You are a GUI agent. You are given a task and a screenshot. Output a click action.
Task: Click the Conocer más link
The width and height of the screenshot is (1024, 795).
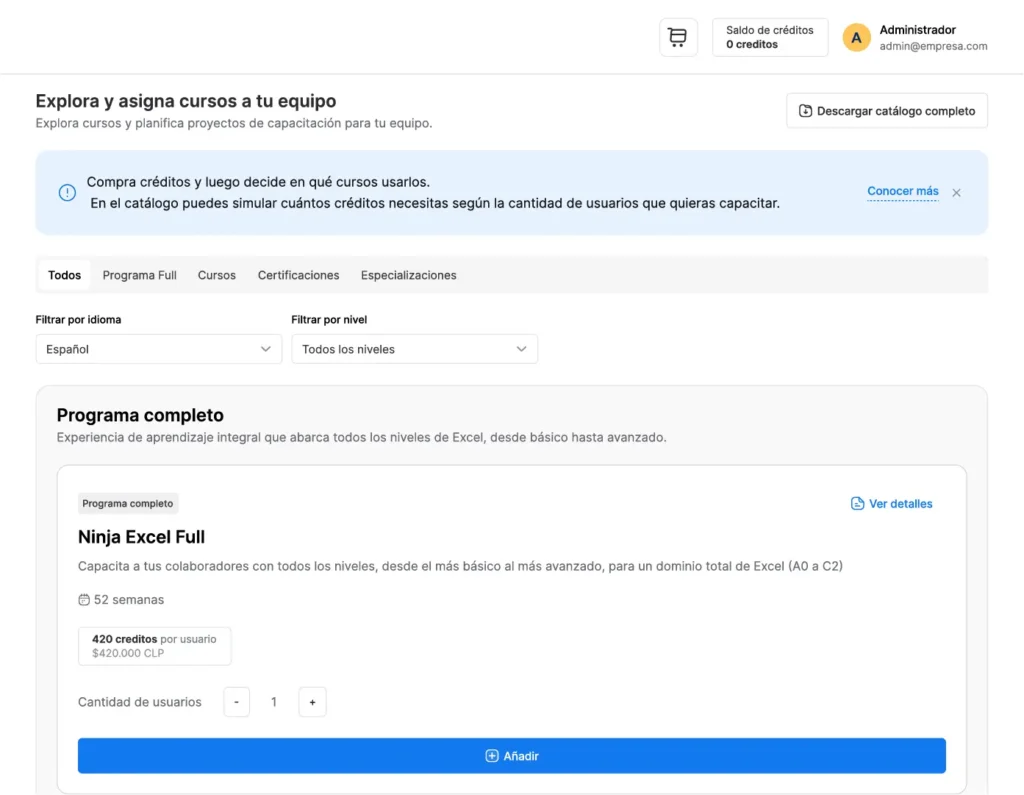(x=902, y=191)
